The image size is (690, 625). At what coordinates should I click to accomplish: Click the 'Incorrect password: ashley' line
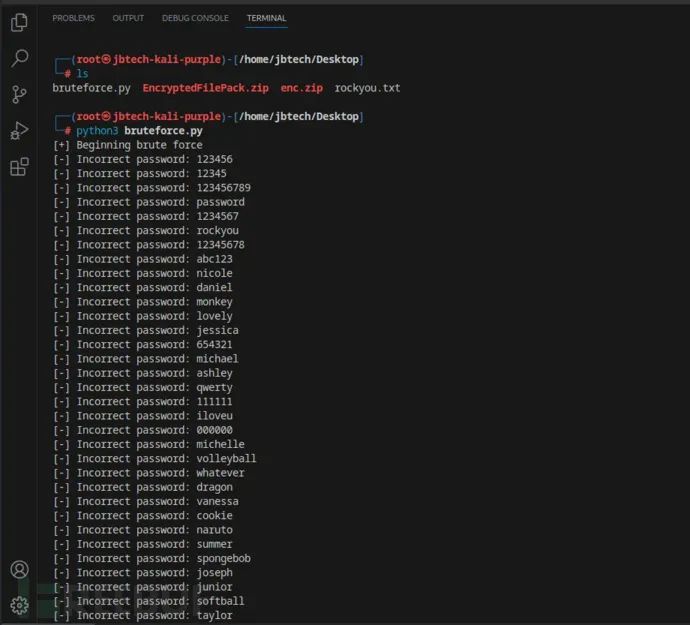[143, 373]
